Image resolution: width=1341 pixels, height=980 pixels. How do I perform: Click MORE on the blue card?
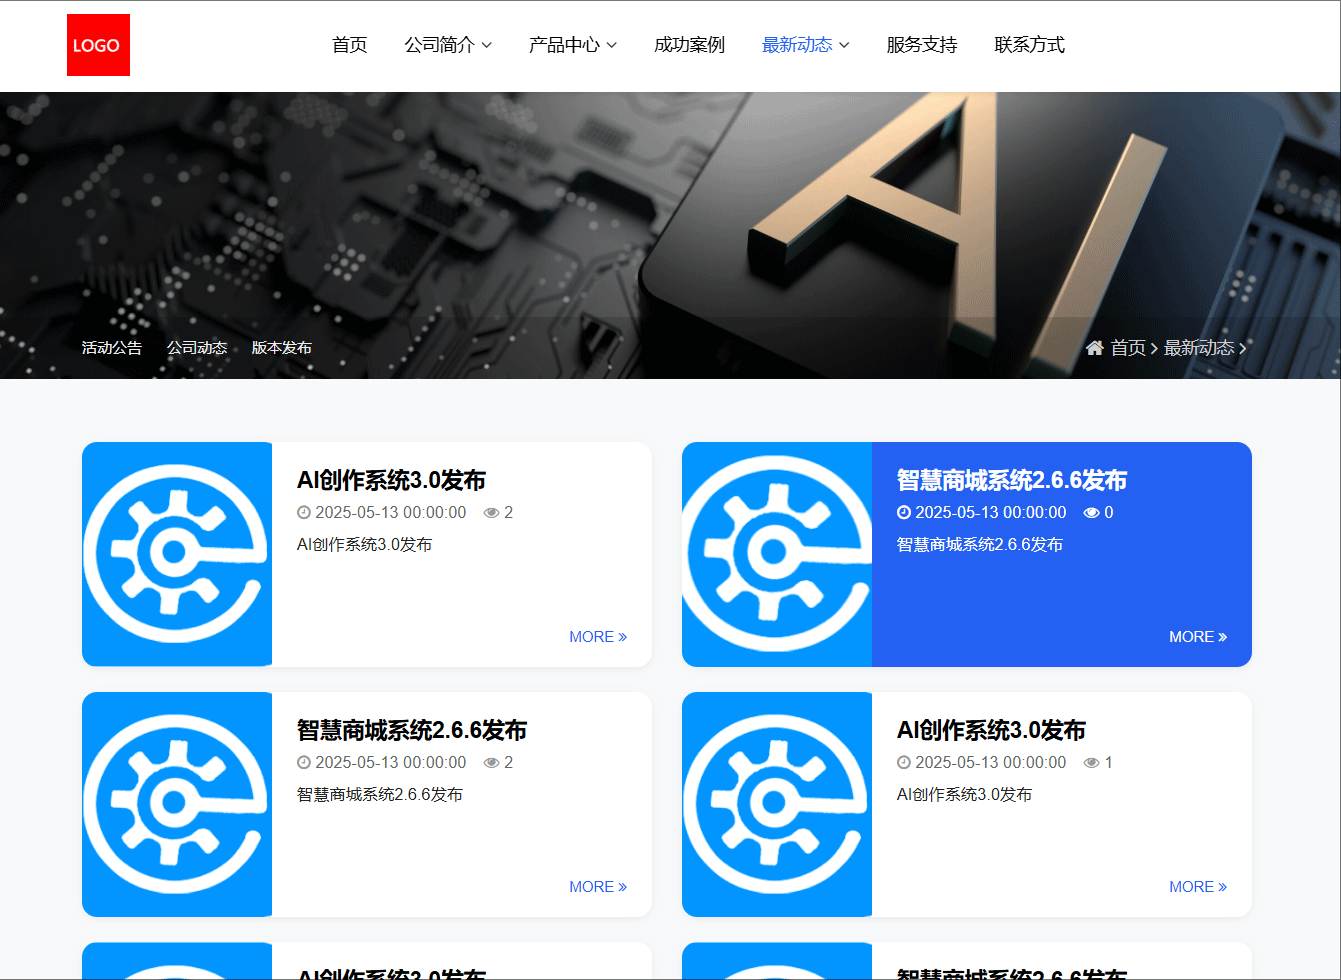1198,637
